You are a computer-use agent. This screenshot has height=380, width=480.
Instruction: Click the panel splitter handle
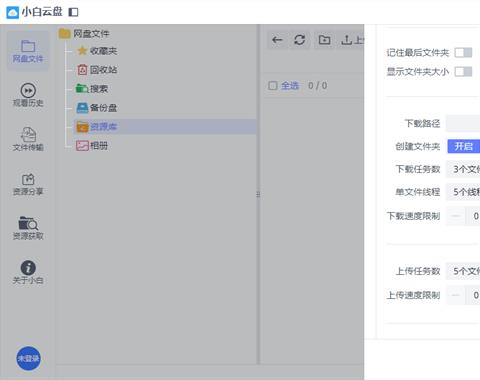258,194
